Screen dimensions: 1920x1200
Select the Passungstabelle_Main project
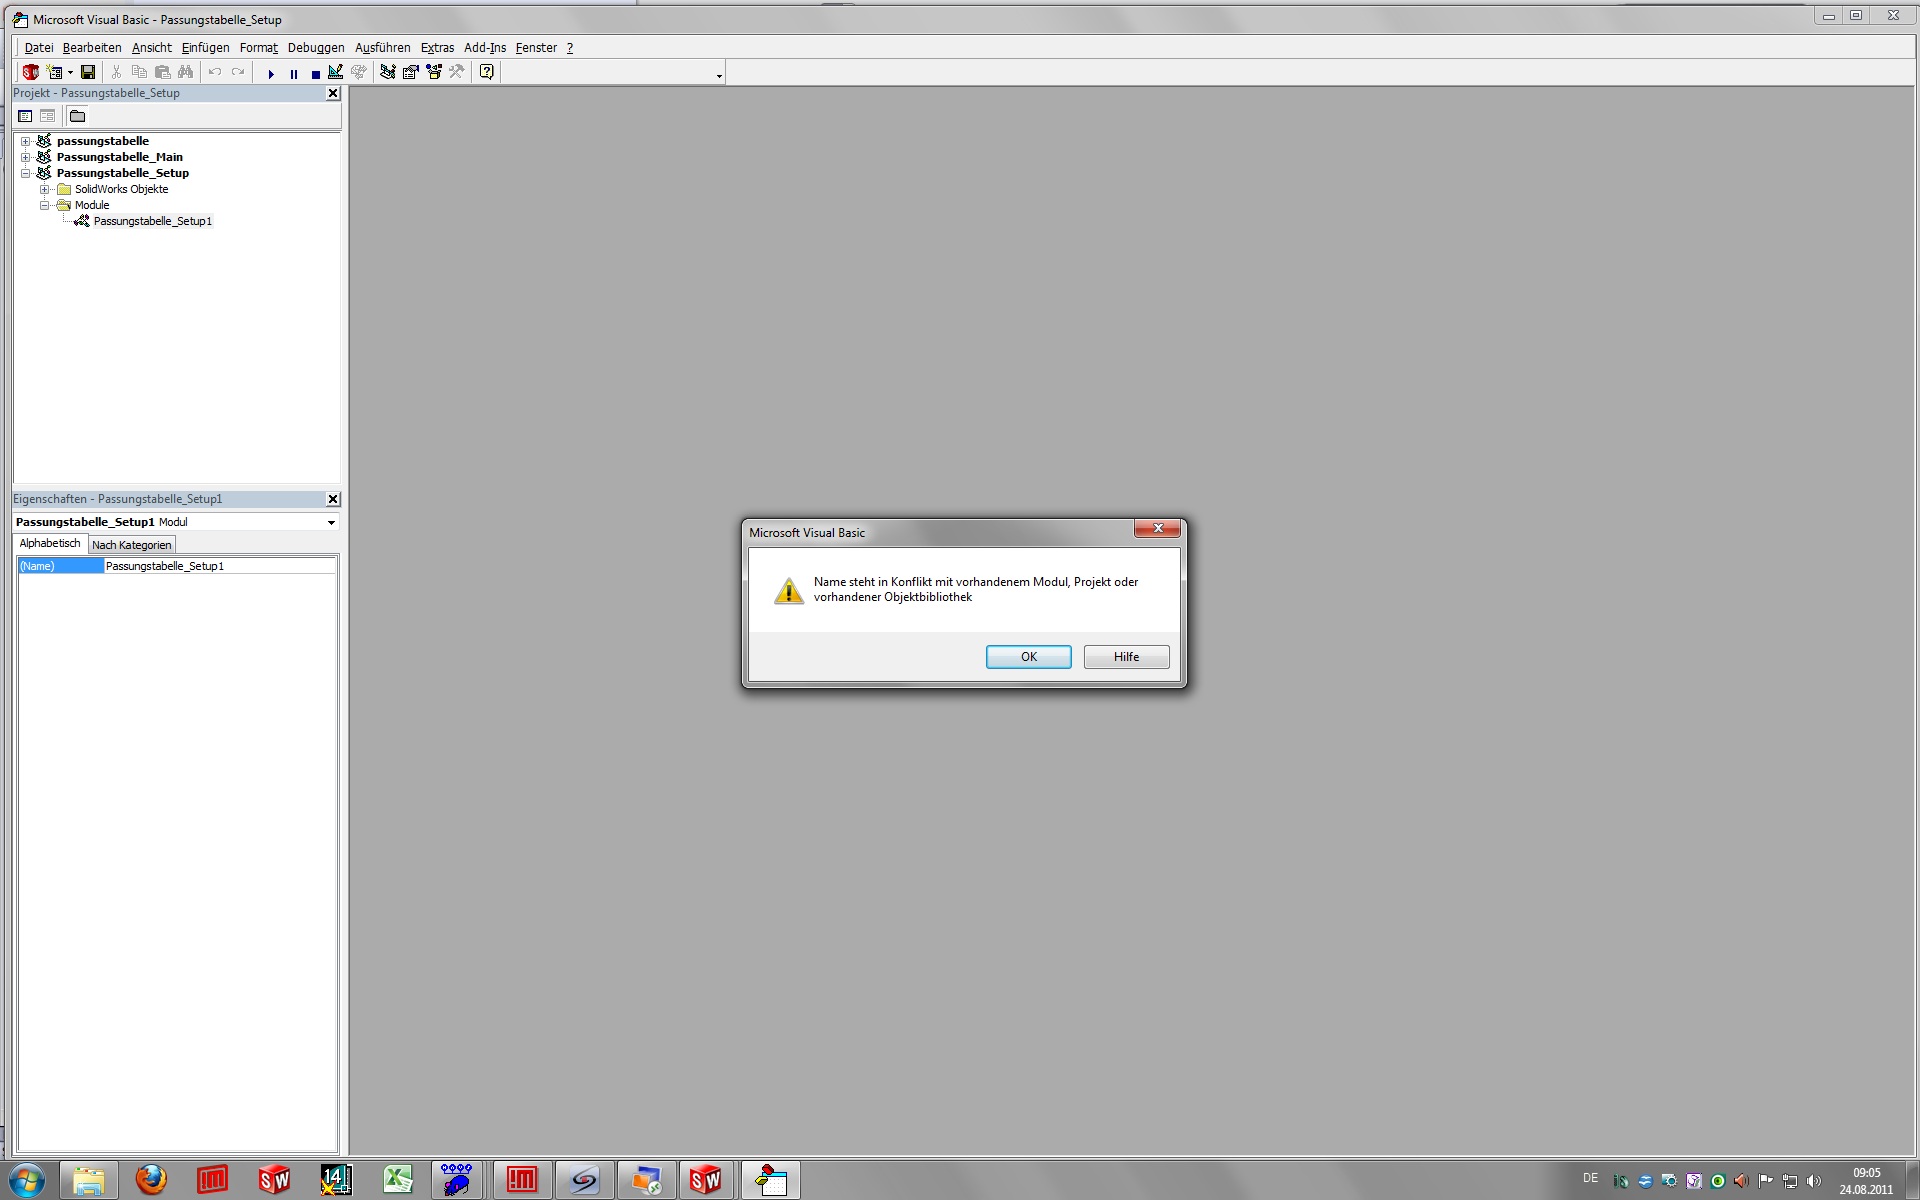[119, 157]
